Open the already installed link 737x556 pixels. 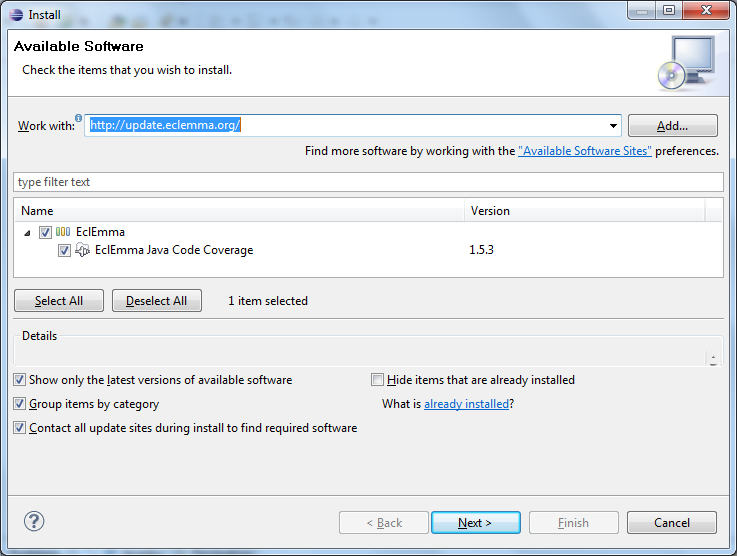point(466,404)
